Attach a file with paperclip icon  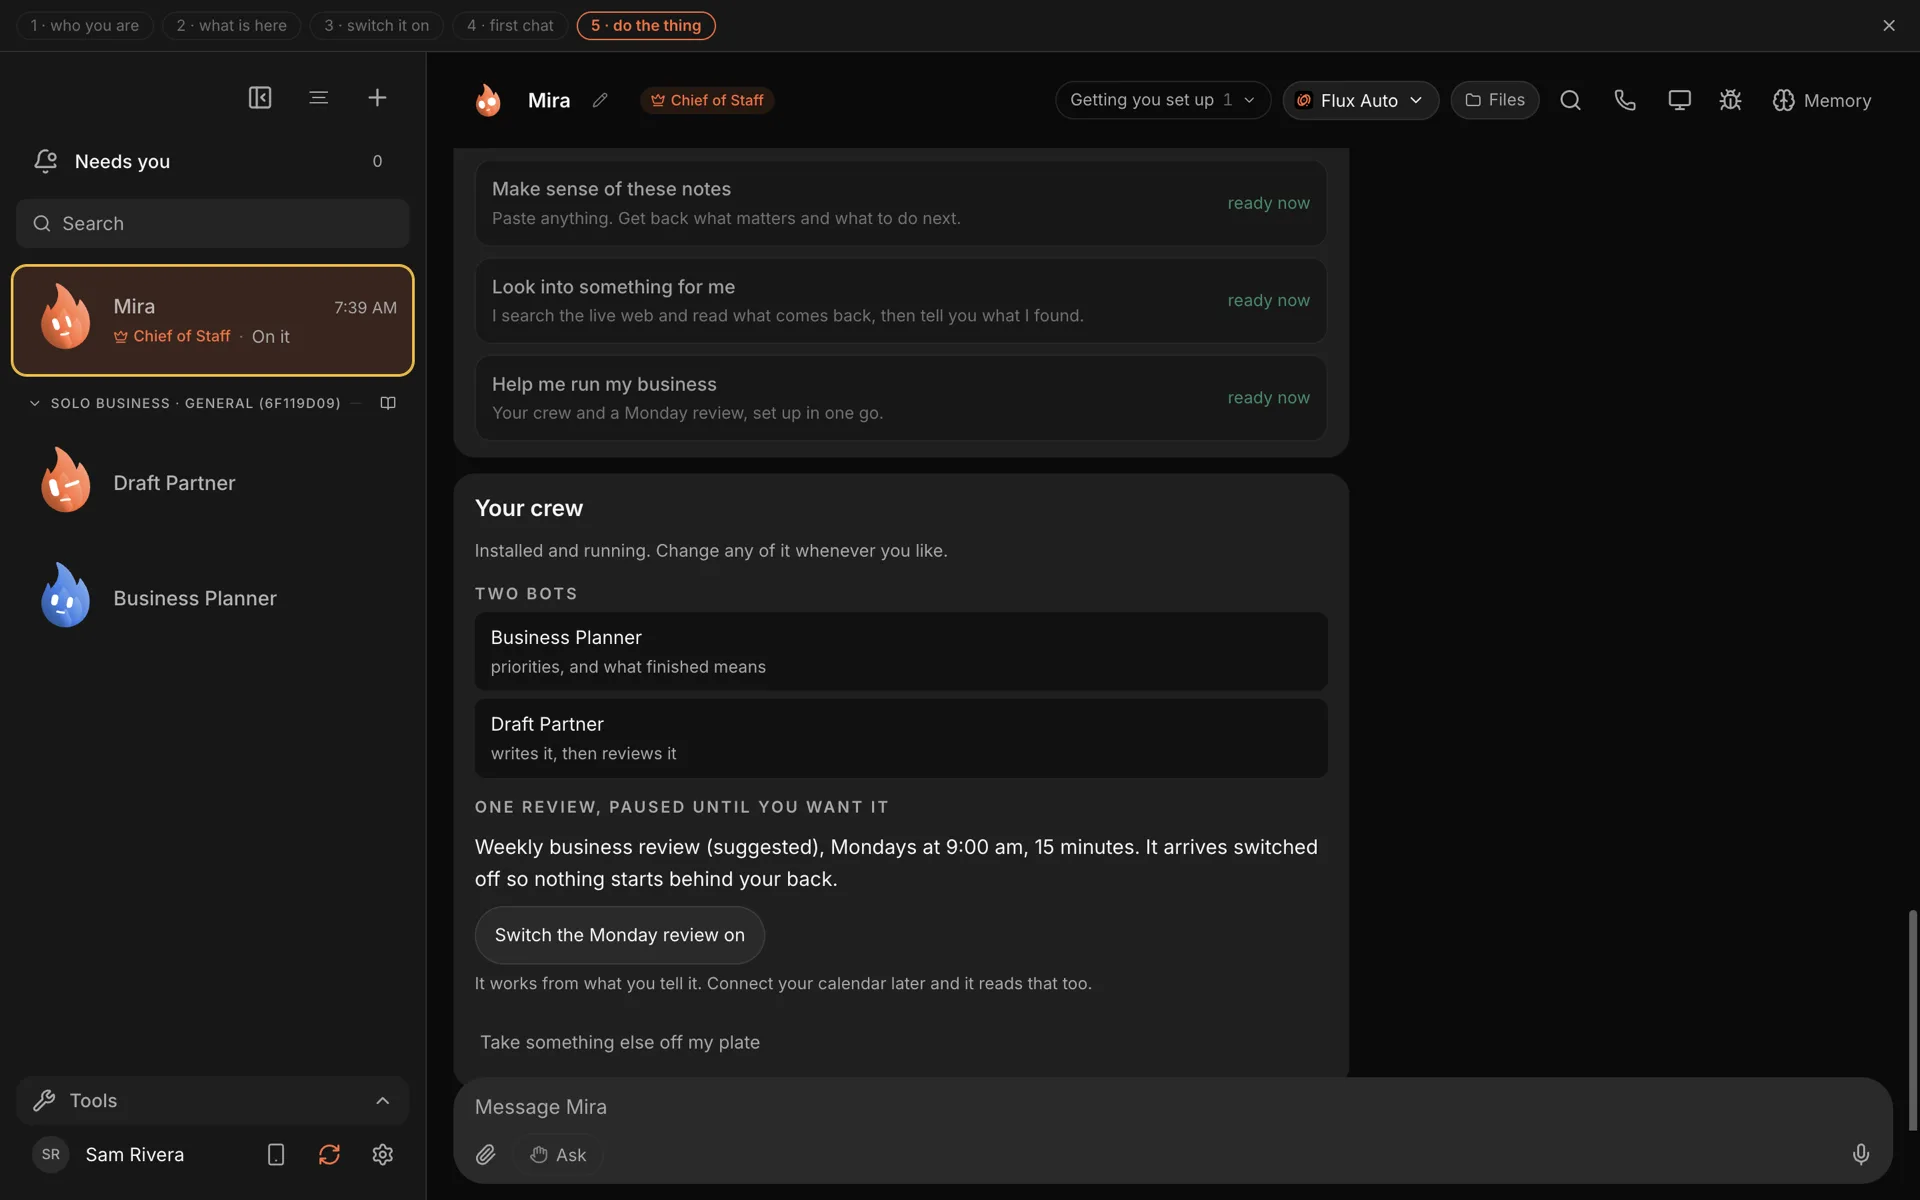485,1155
